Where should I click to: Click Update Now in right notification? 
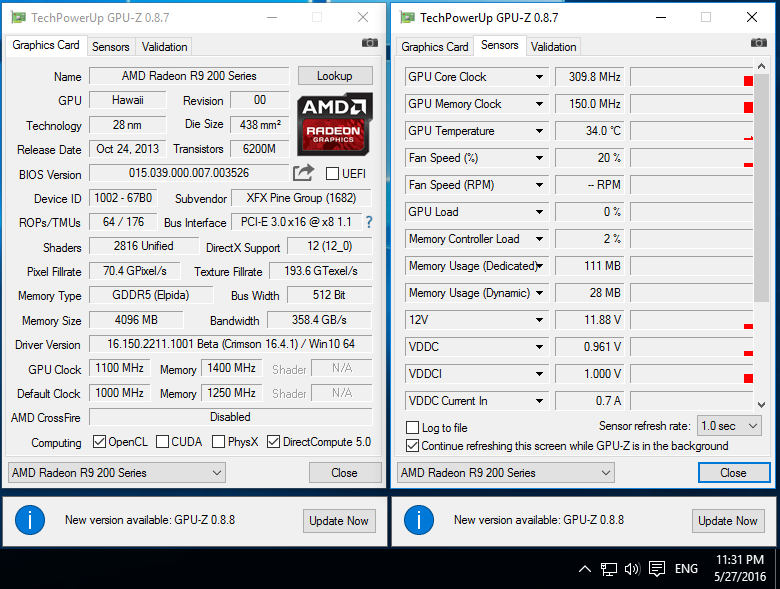pos(728,521)
